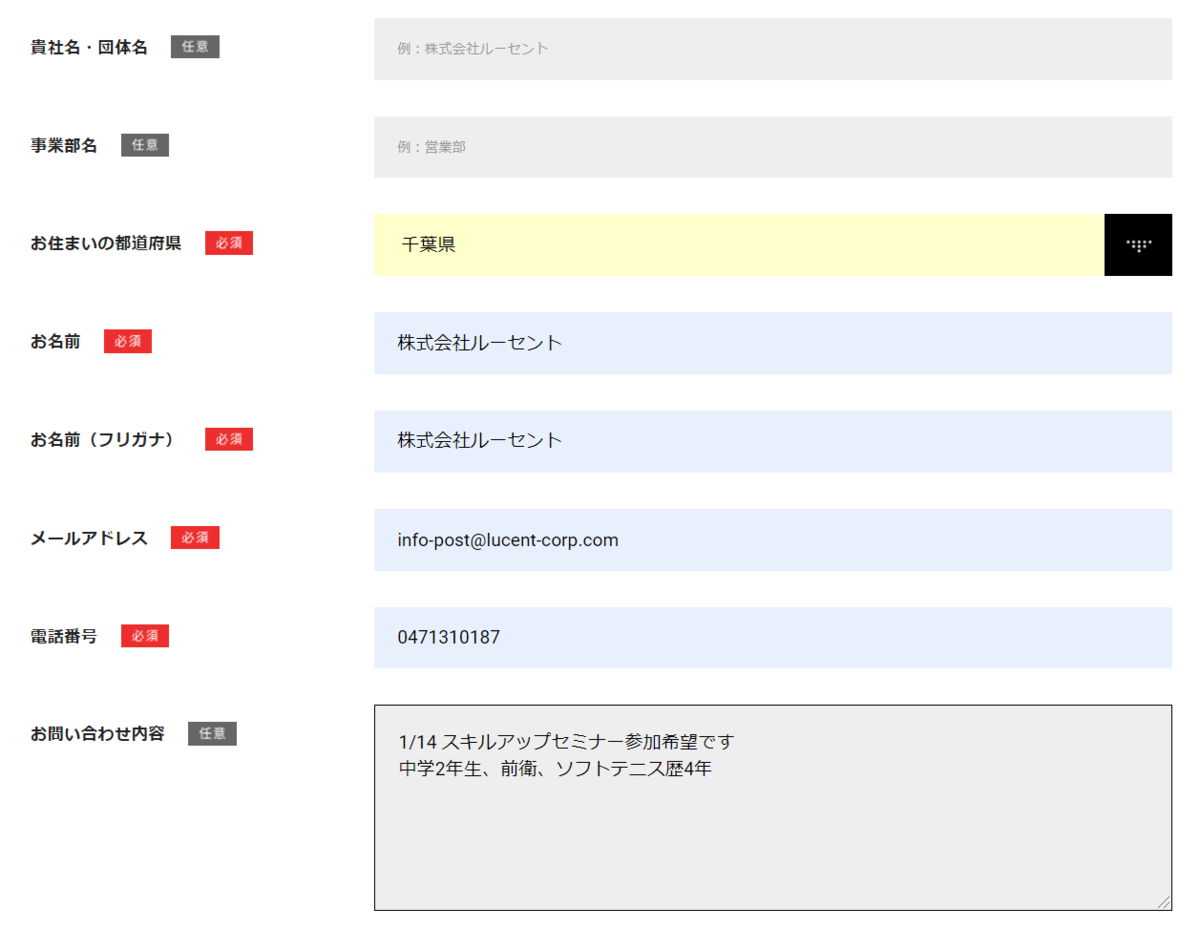
Task: Click the 必須 badge next to メールアドレス
Action: pos(195,538)
